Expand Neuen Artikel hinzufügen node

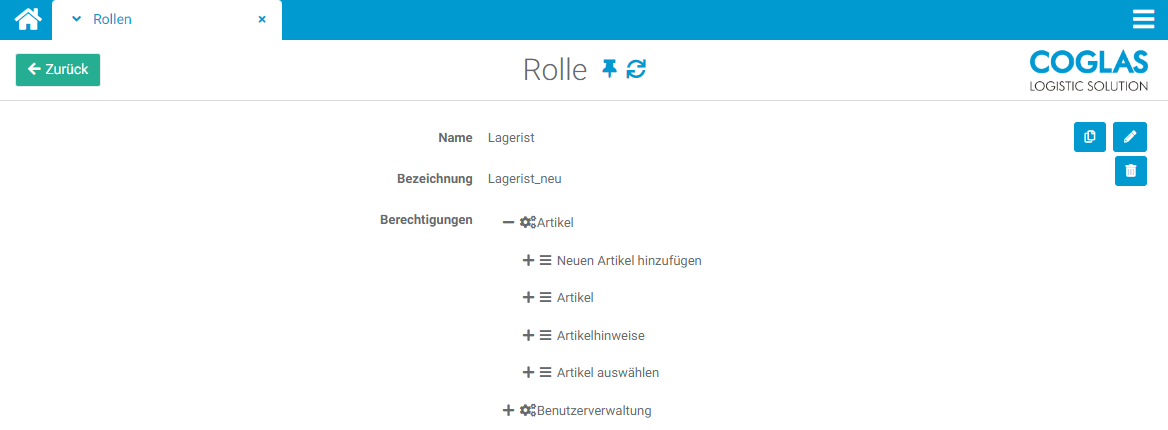[529, 261]
